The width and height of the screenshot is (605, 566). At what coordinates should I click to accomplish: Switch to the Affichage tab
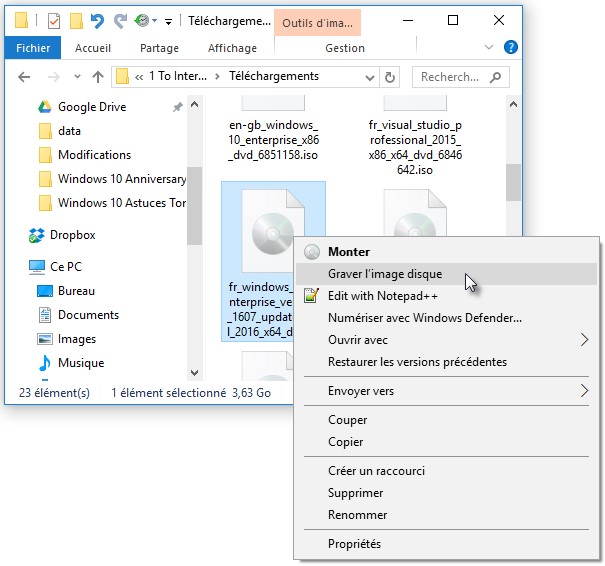[x=232, y=48]
